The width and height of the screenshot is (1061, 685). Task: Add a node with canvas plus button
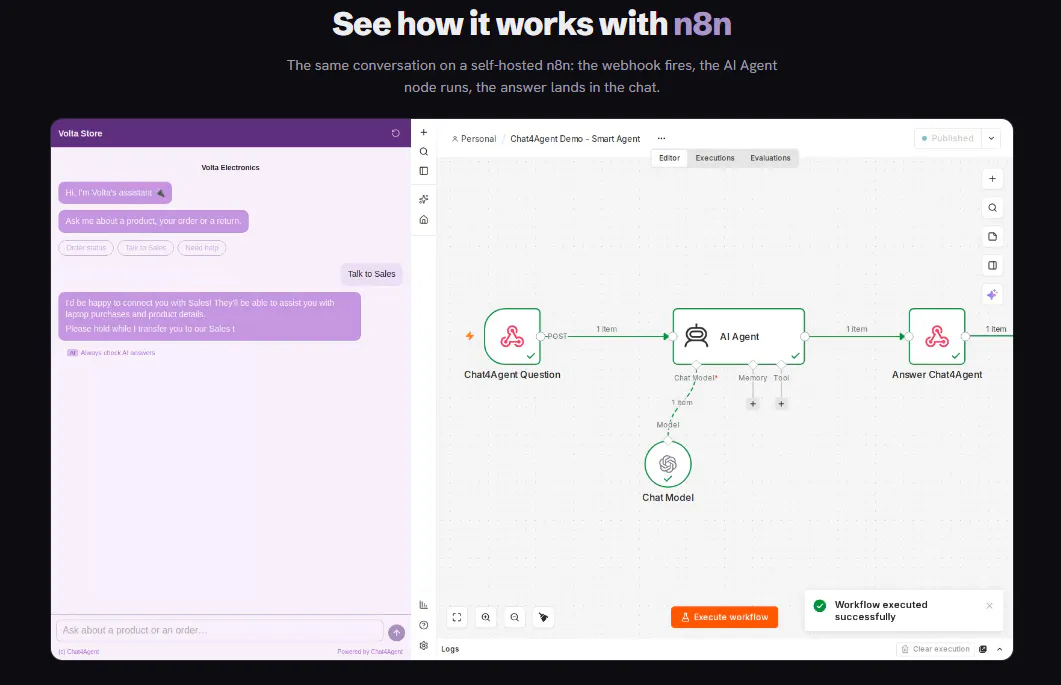992,179
